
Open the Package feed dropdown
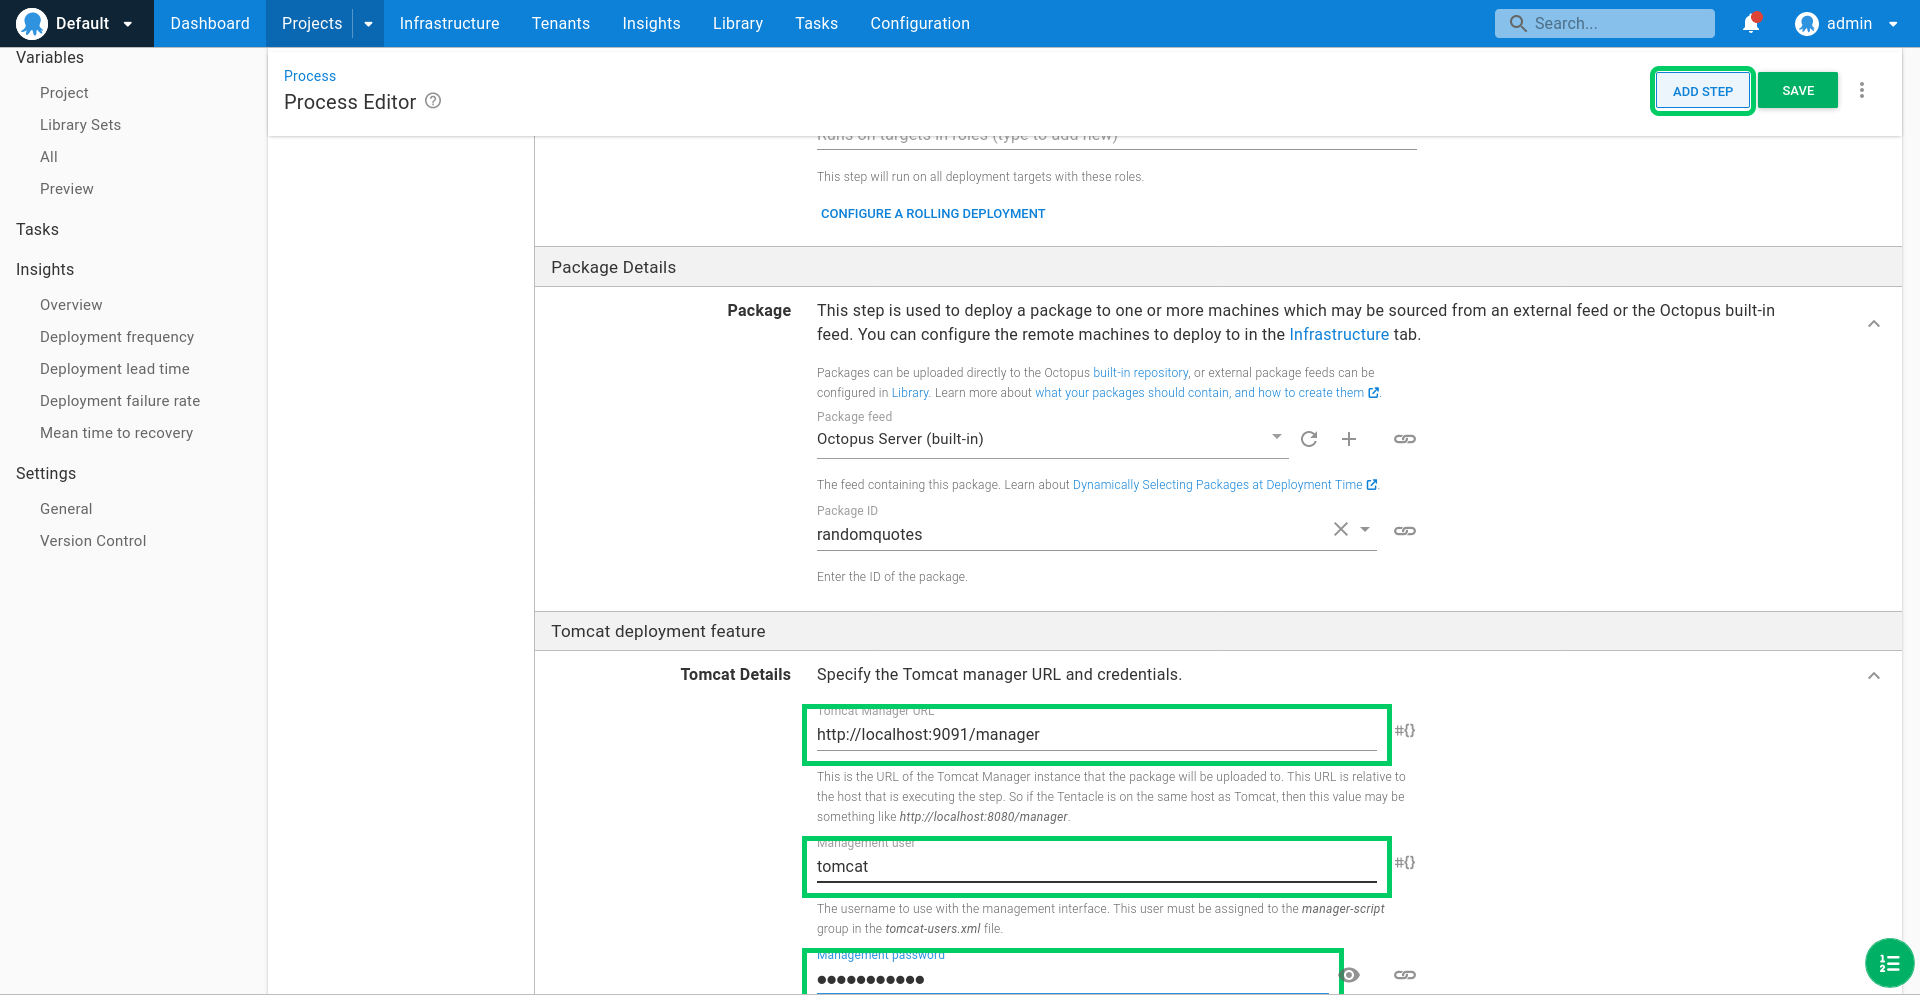tap(1052, 439)
